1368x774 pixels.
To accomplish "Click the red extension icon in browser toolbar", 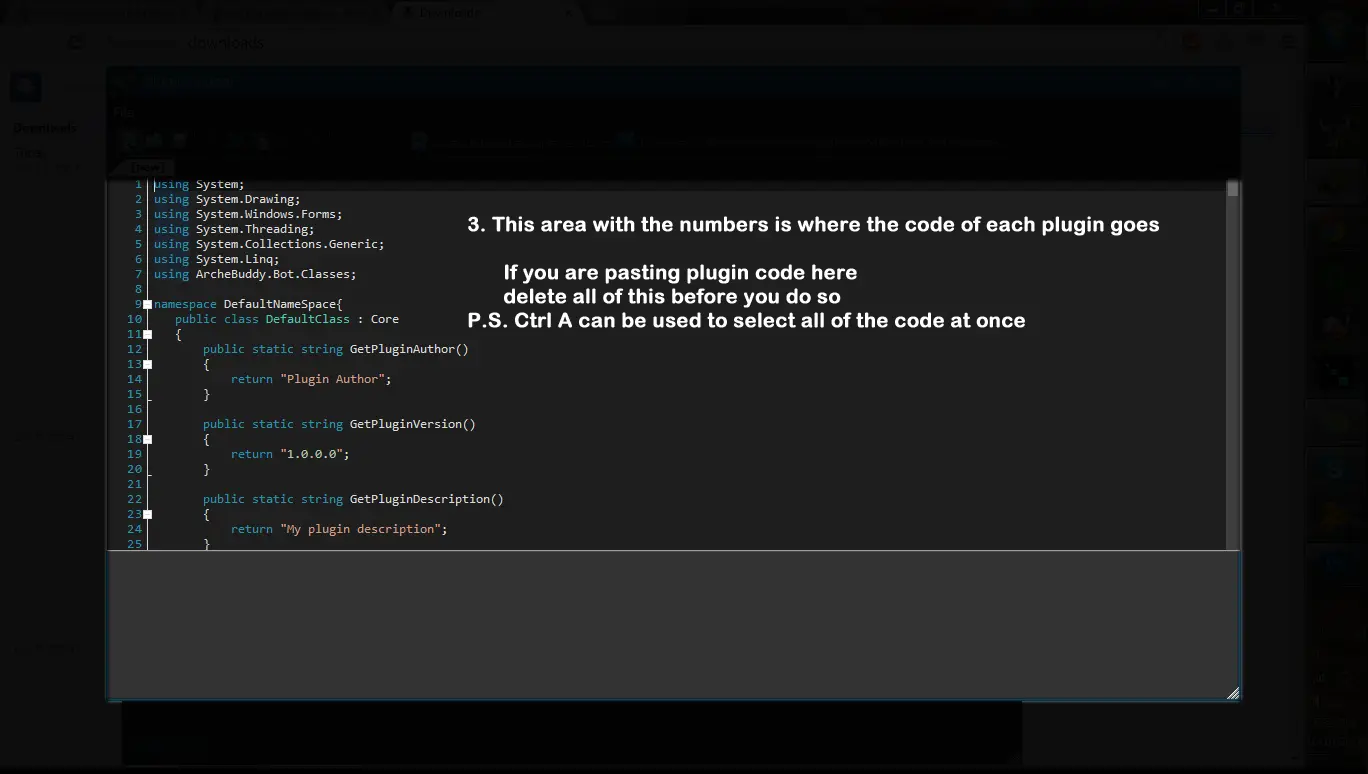I will pyautogui.click(x=1190, y=42).
